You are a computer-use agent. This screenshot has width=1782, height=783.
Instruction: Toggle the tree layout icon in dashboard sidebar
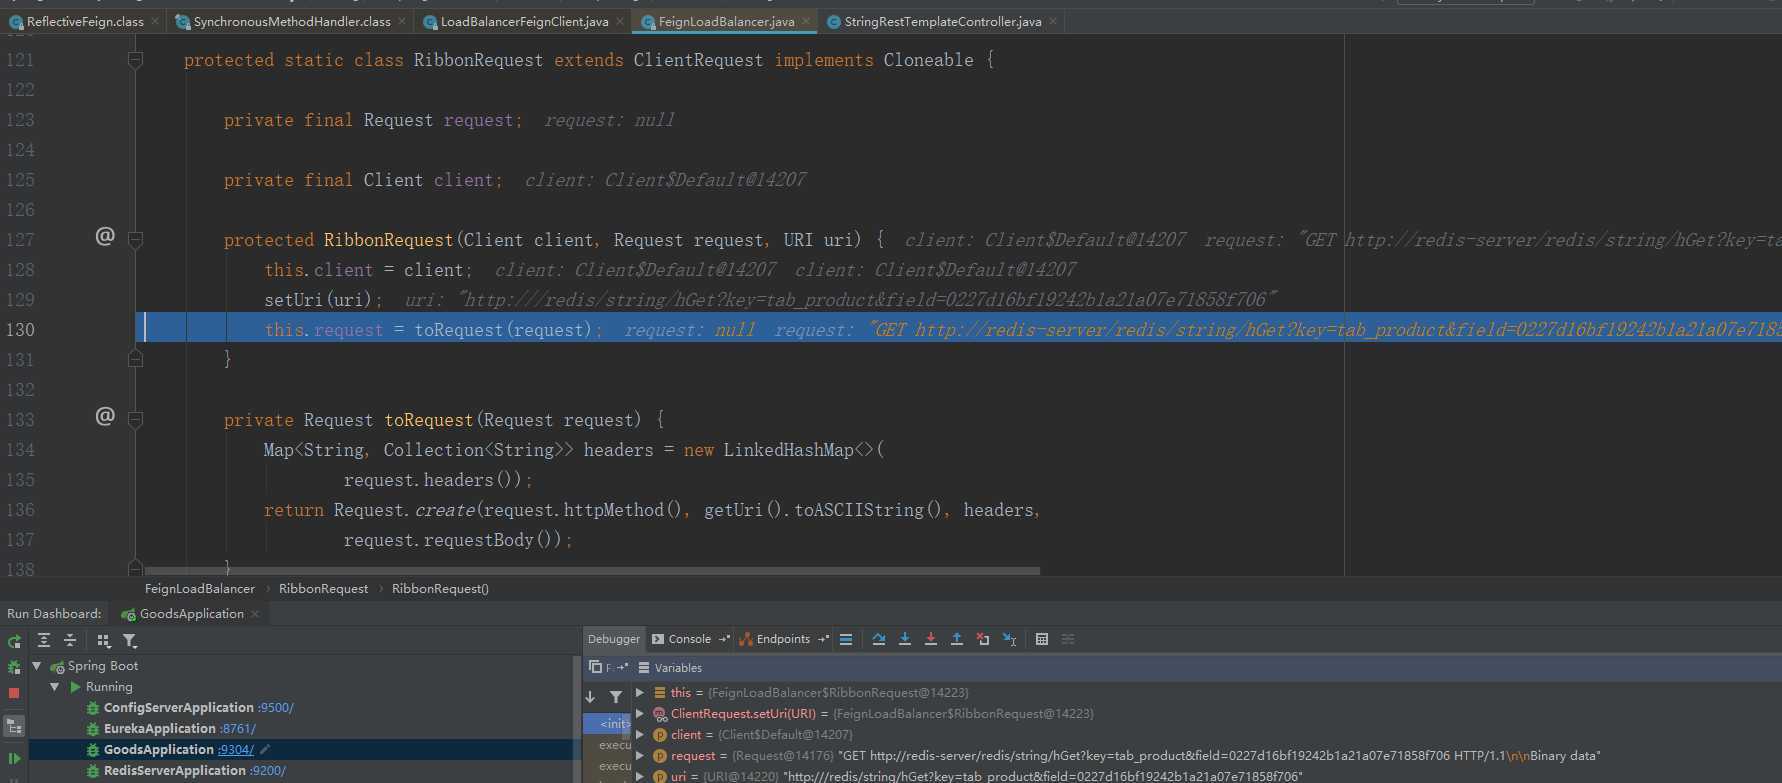pos(14,726)
